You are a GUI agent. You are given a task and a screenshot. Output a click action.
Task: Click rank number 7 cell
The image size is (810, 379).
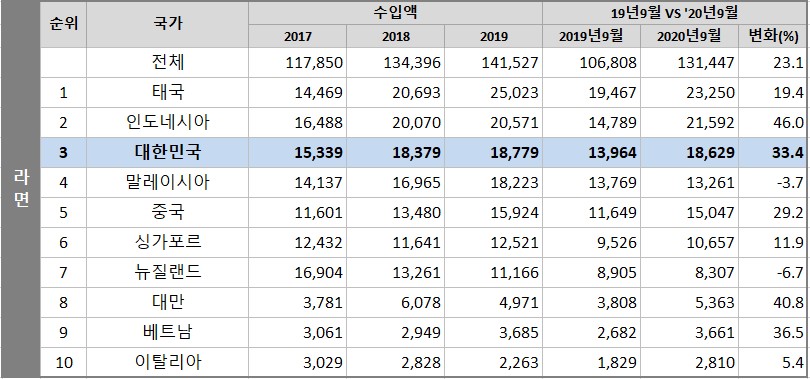tap(64, 273)
